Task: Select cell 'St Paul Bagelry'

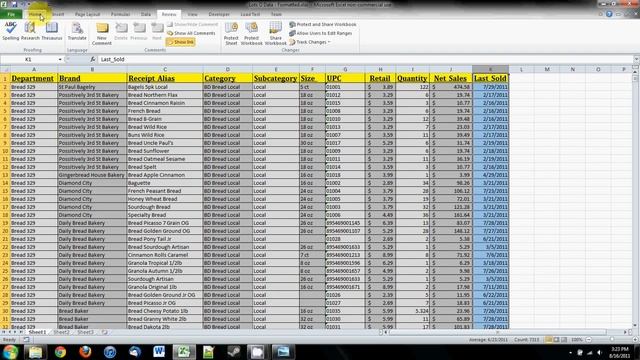Action: point(92,87)
